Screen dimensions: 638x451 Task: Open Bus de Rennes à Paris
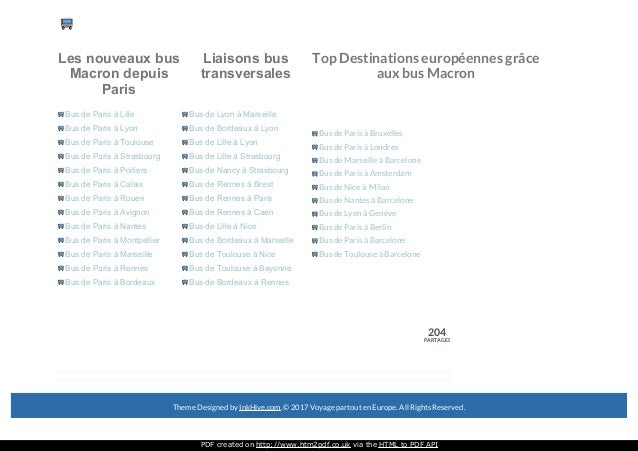click(231, 198)
